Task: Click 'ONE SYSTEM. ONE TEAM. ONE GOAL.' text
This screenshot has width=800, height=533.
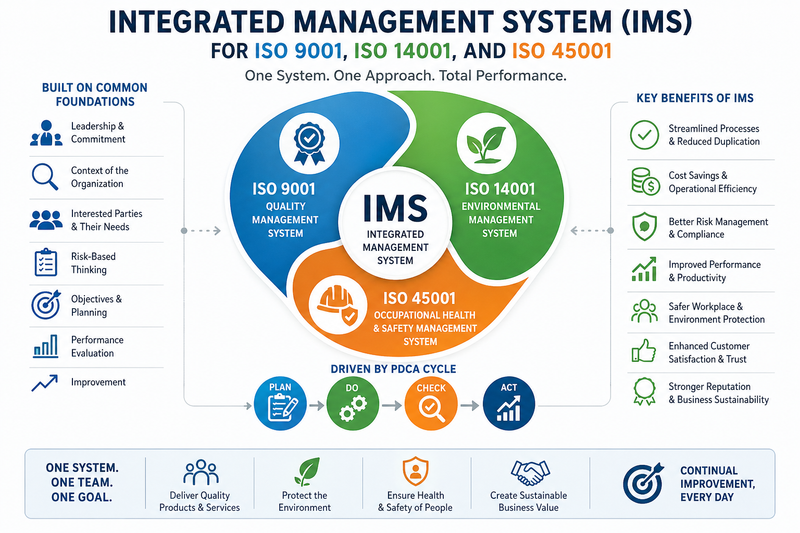Action: click(82, 482)
